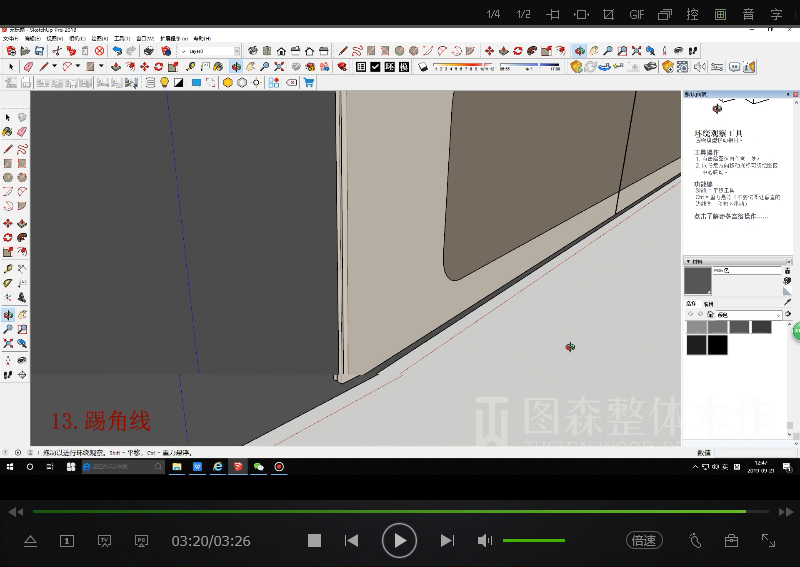The height and width of the screenshot is (567, 800).
Task: Click the Undo arrow icon
Action: (x=117, y=51)
